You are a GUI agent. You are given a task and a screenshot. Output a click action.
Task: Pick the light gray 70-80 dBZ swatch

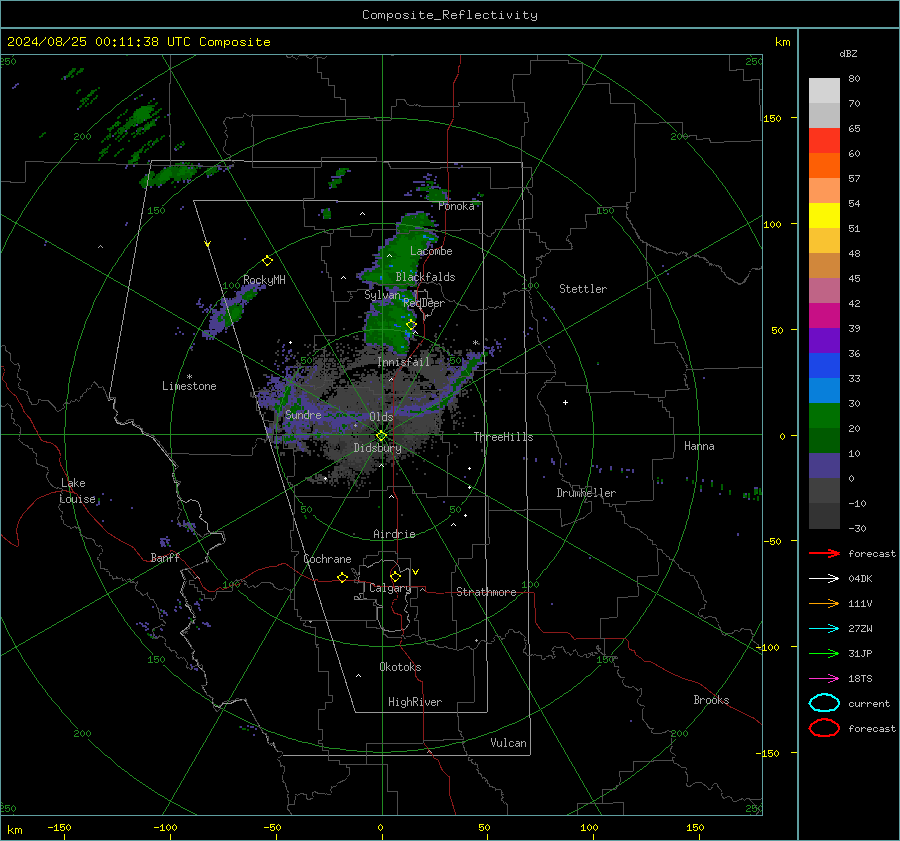(824, 91)
